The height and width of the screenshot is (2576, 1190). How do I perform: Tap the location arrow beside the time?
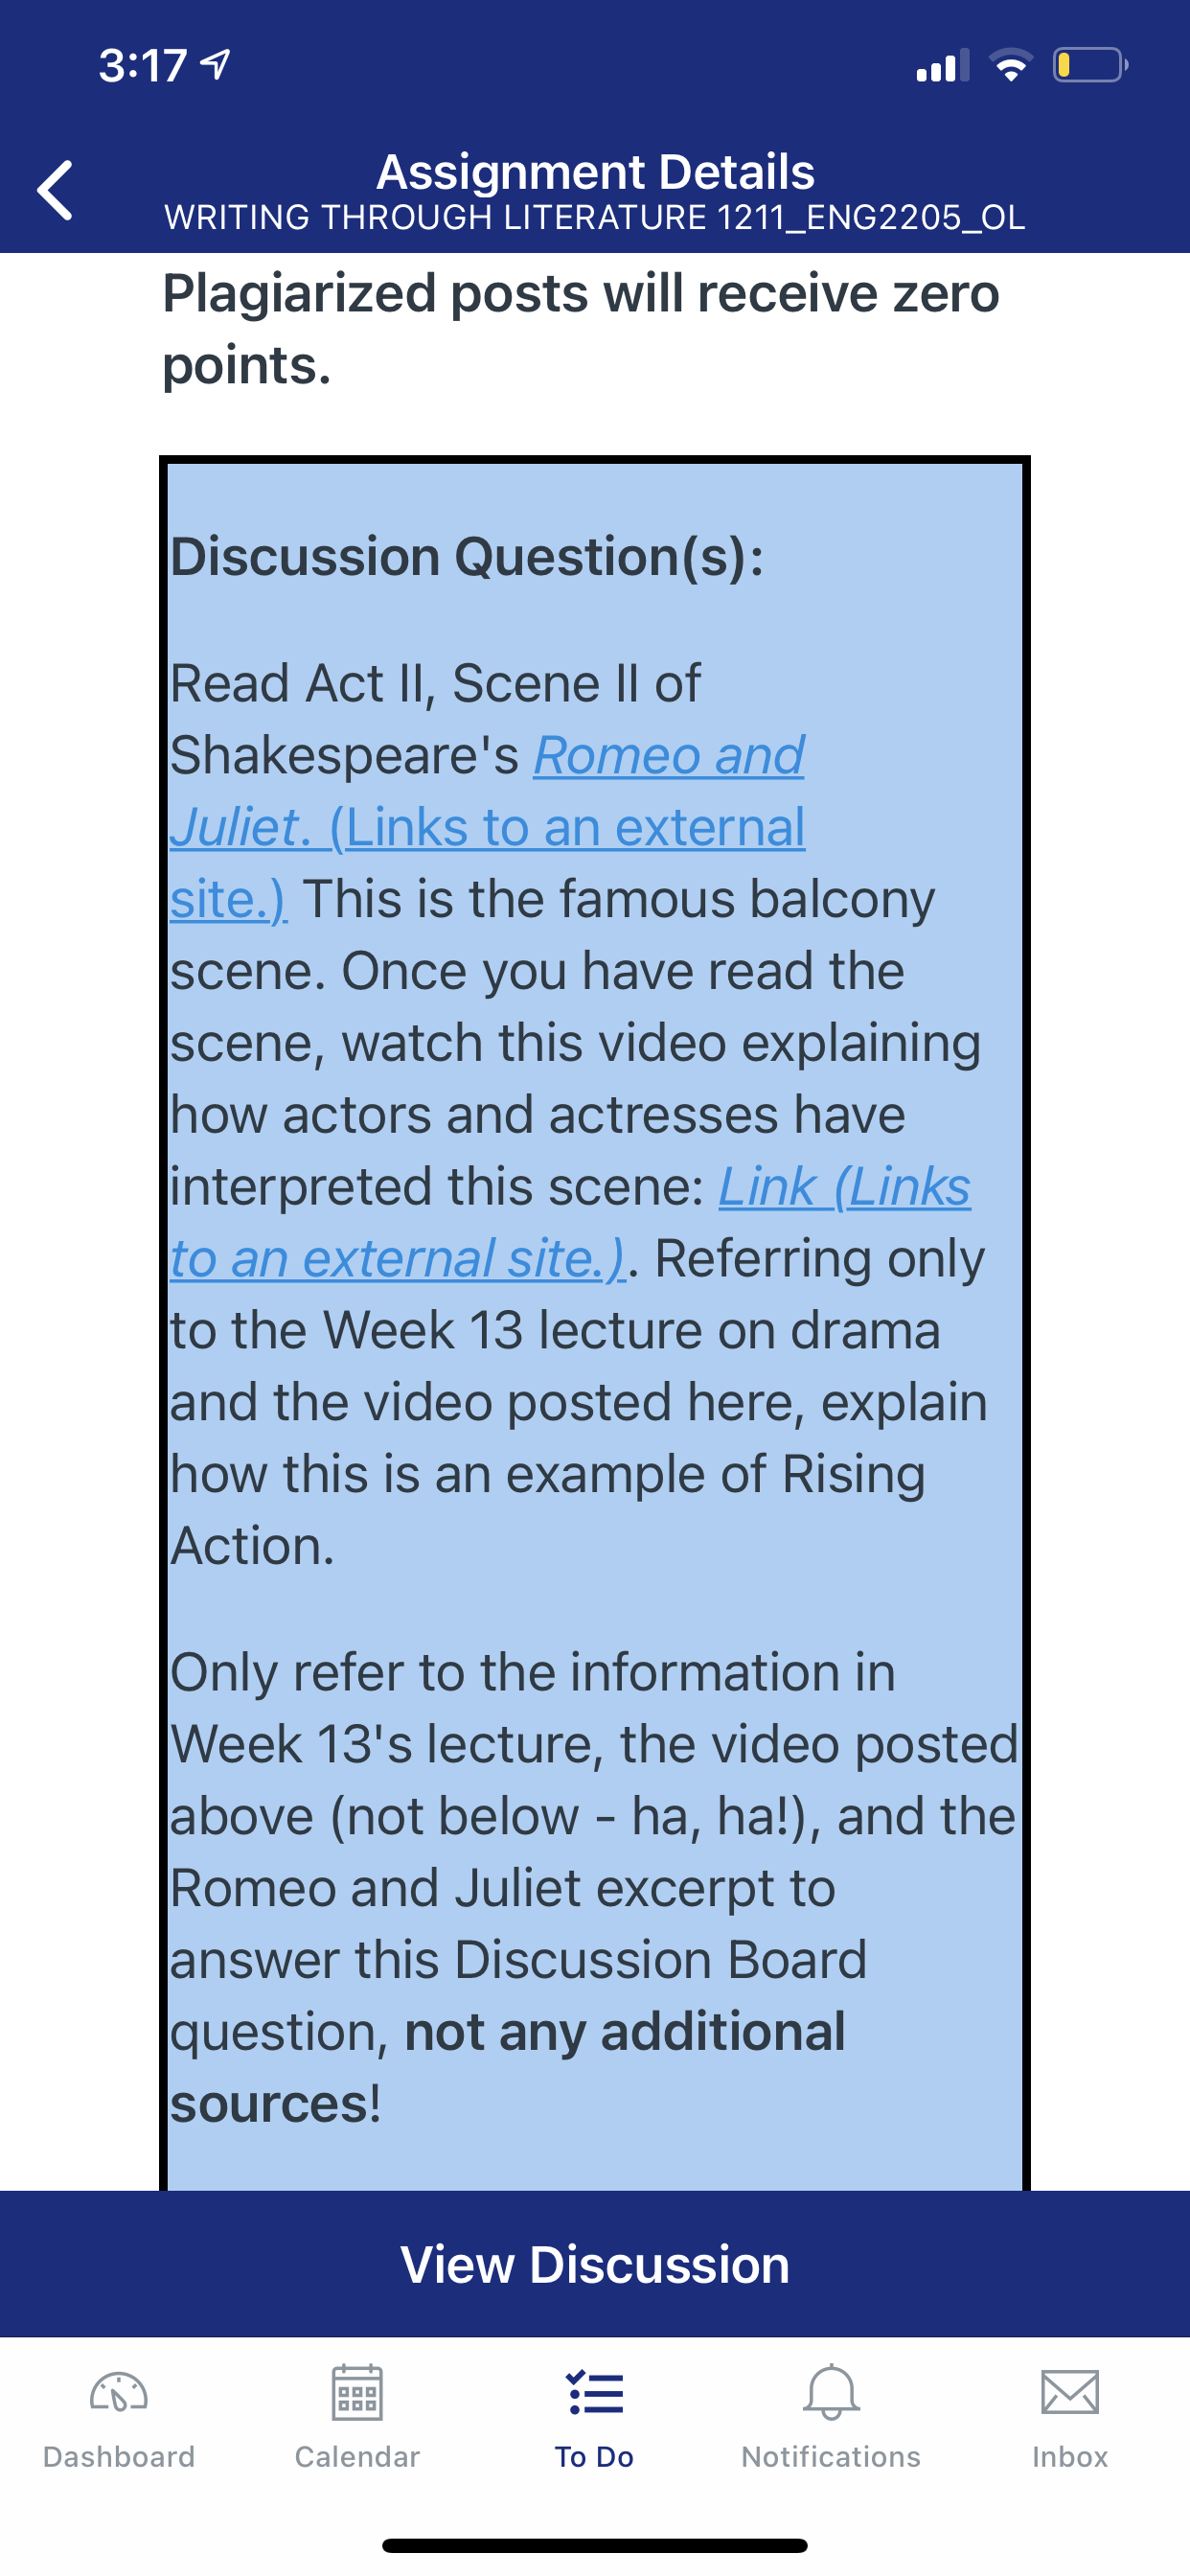[x=216, y=65]
